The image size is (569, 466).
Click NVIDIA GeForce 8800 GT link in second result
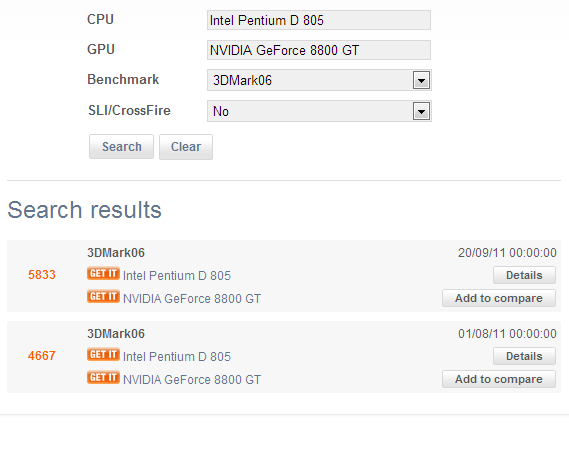coord(192,380)
